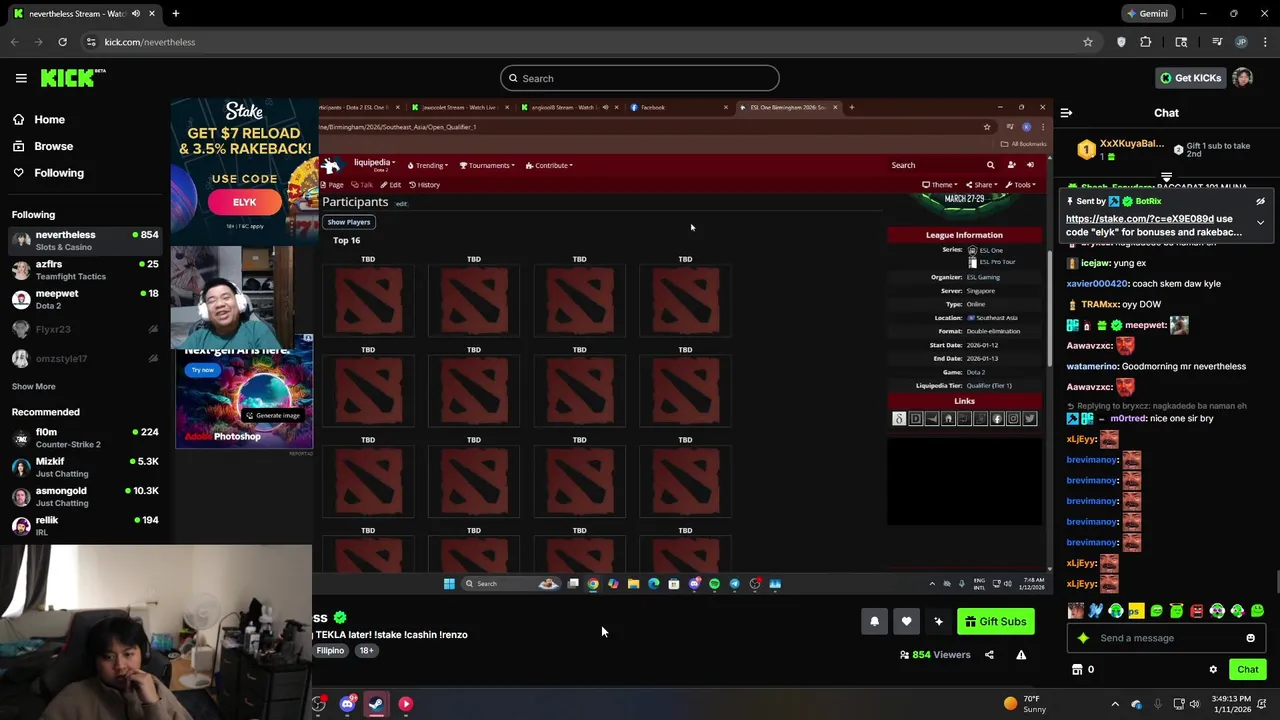Open the Discord icon in taskbar

tap(347, 704)
